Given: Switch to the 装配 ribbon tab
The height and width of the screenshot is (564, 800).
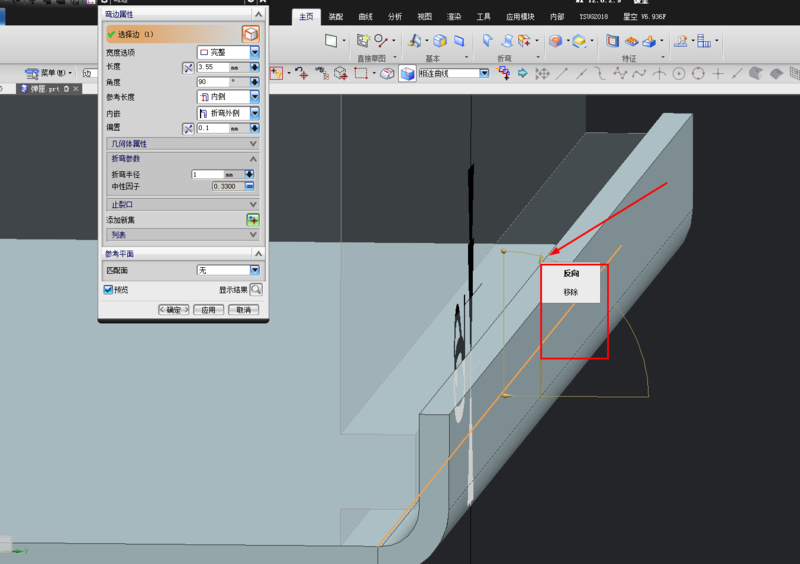Looking at the screenshot, I should point(335,17).
